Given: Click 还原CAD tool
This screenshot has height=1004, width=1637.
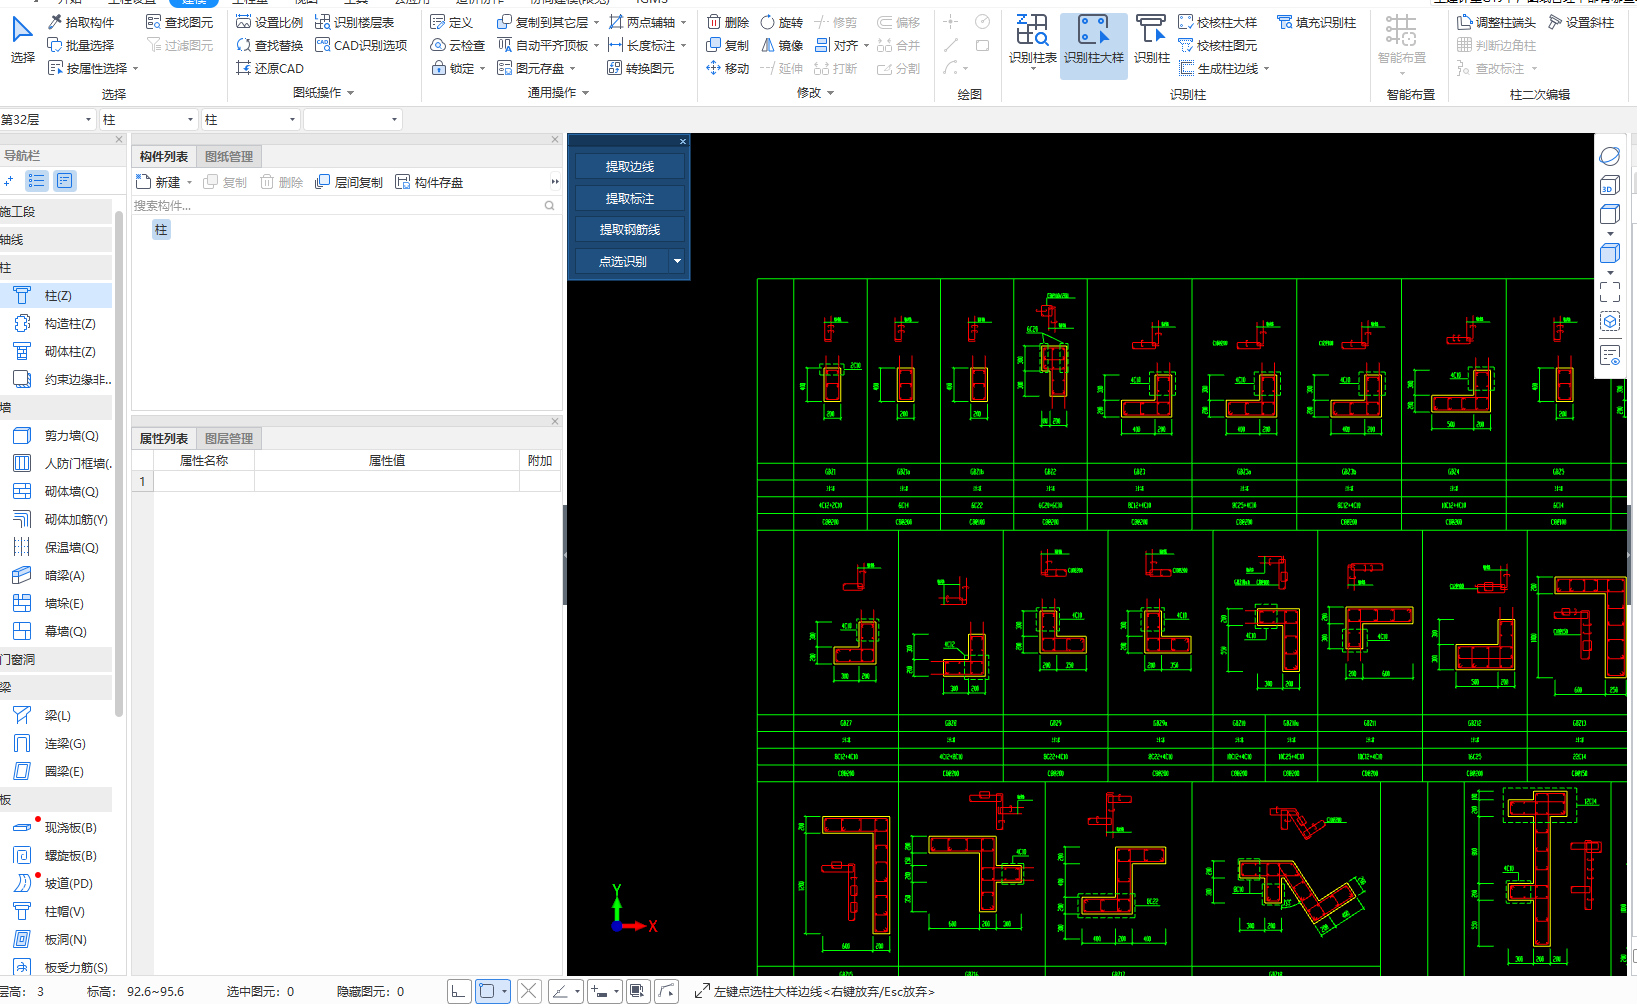Looking at the screenshot, I should tap(270, 68).
